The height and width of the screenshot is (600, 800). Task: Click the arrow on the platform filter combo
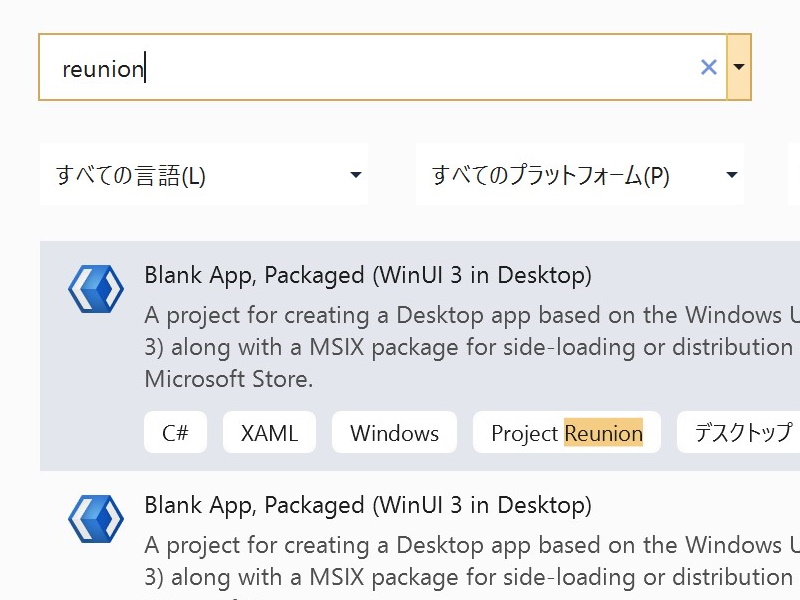click(x=732, y=175)
